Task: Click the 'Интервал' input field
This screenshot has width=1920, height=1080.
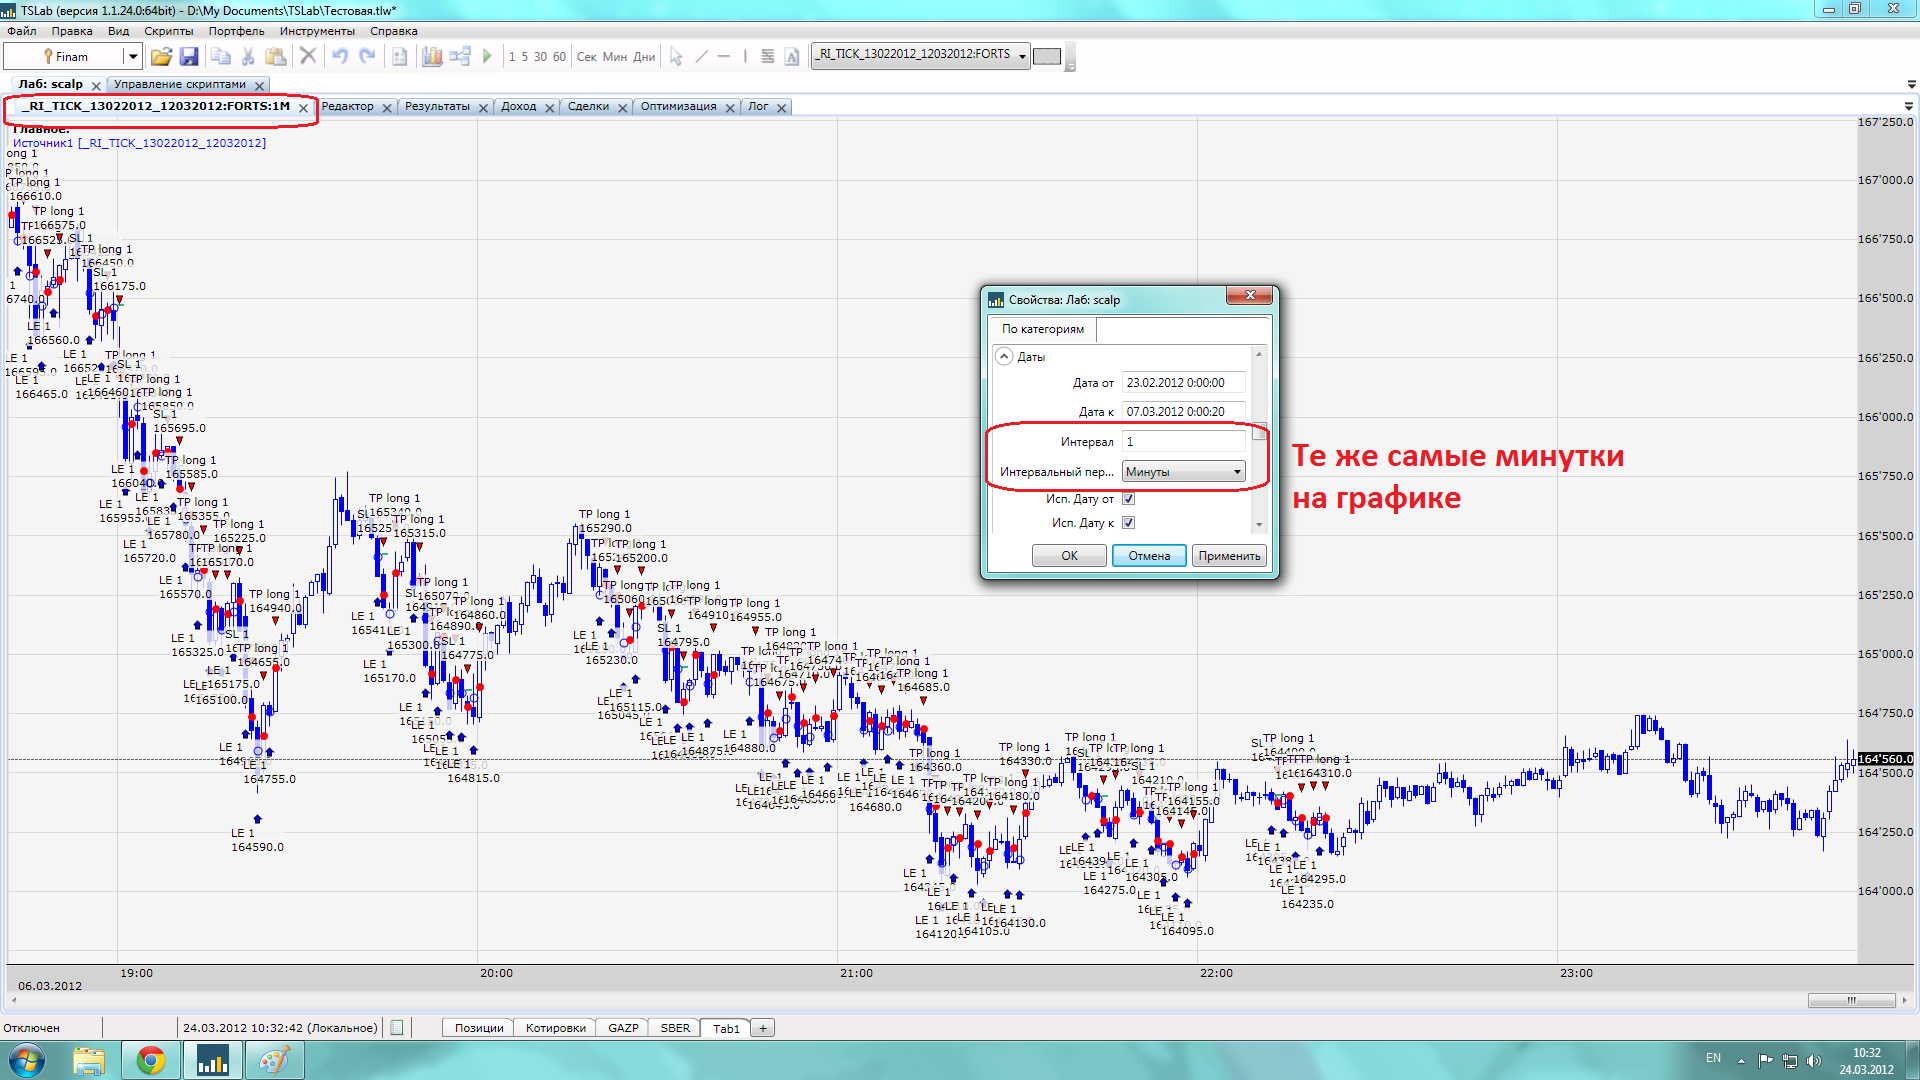Action: click(1183, 442)
